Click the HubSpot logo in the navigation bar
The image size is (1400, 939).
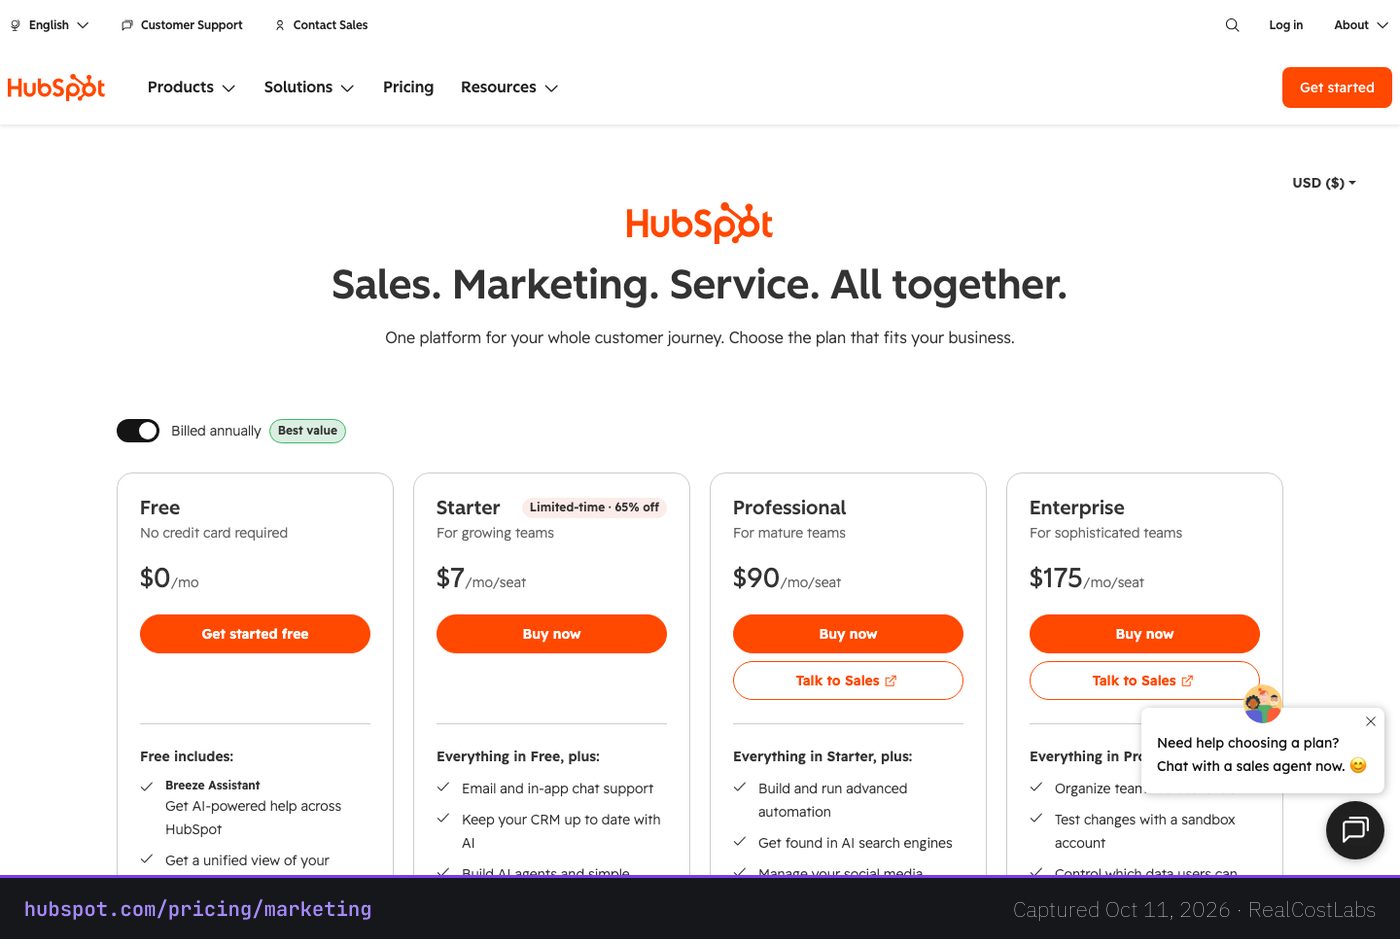[56, 88]
